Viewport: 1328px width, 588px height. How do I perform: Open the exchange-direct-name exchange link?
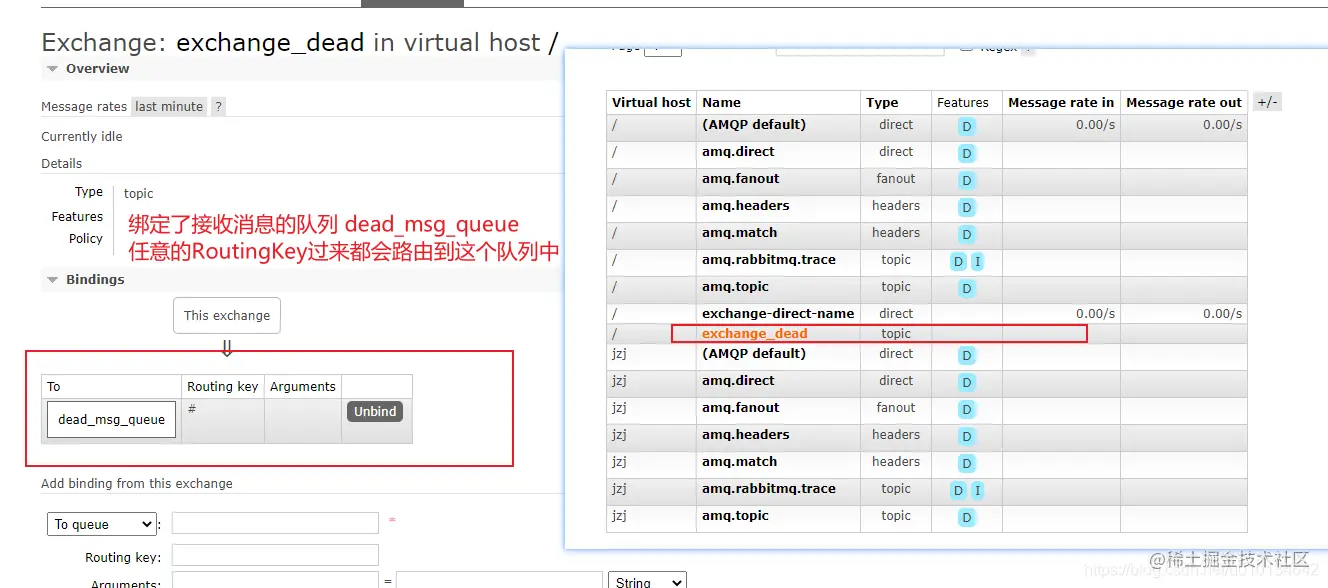tap(778, 314)
